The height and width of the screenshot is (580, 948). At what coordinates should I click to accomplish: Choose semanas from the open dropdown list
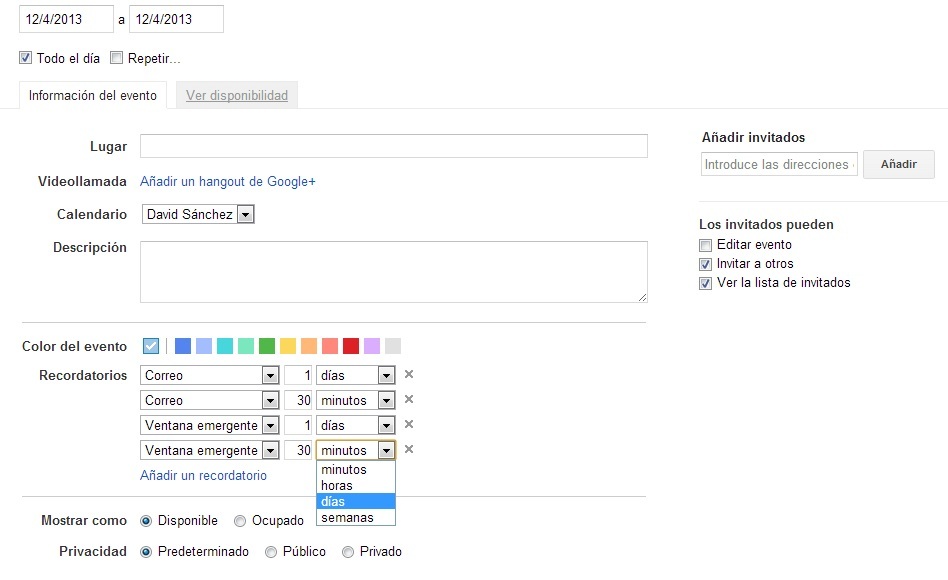[347, 518]
